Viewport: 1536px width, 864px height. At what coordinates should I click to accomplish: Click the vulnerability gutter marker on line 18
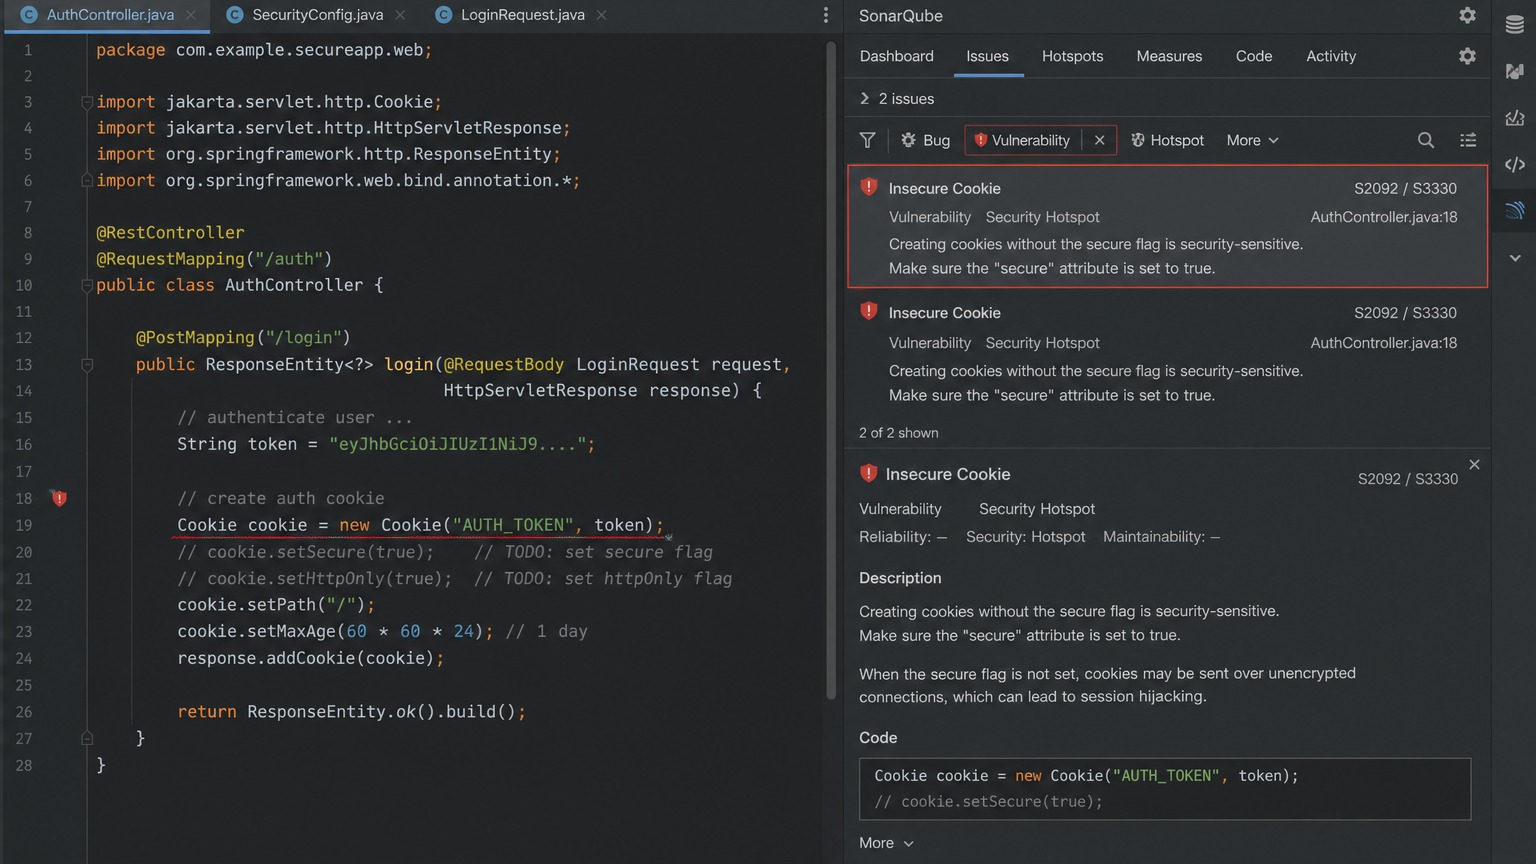click(x=59, y=498)
